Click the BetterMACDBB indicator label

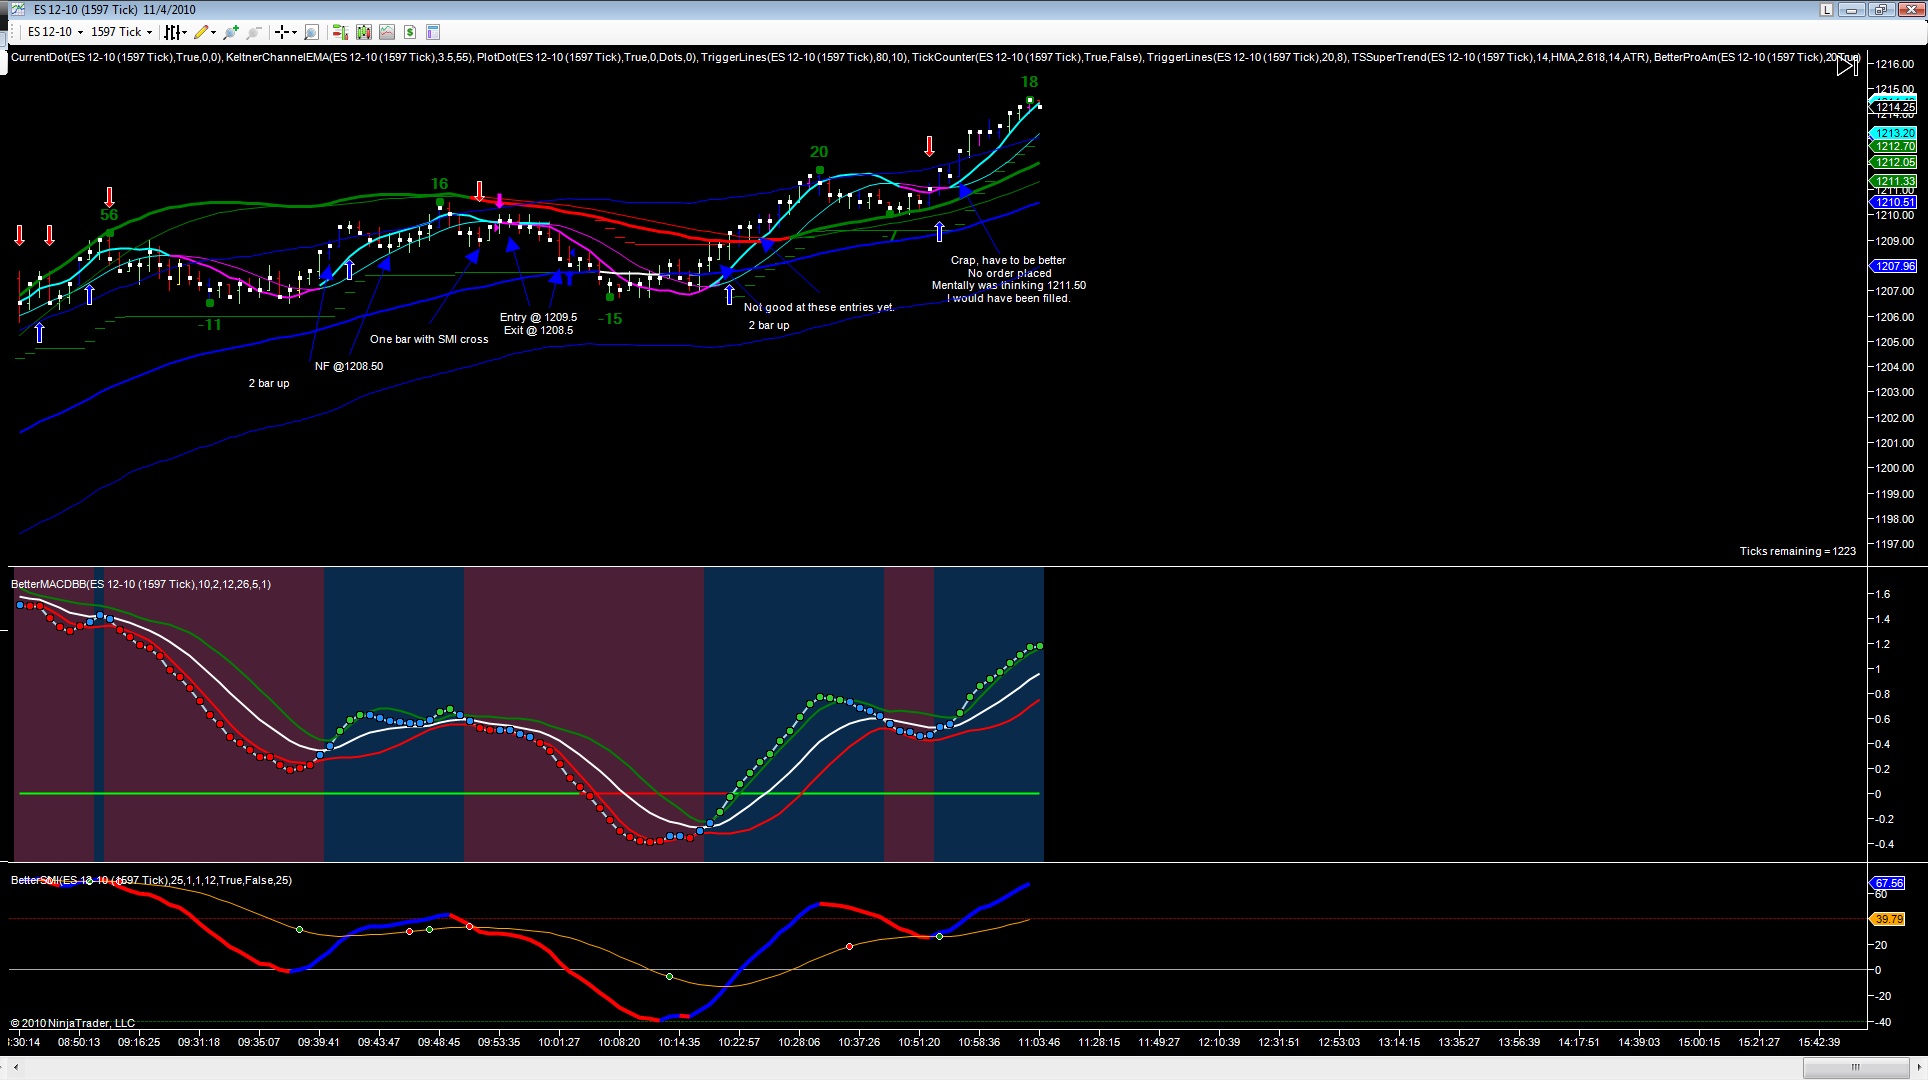click(x=141, y=584)
